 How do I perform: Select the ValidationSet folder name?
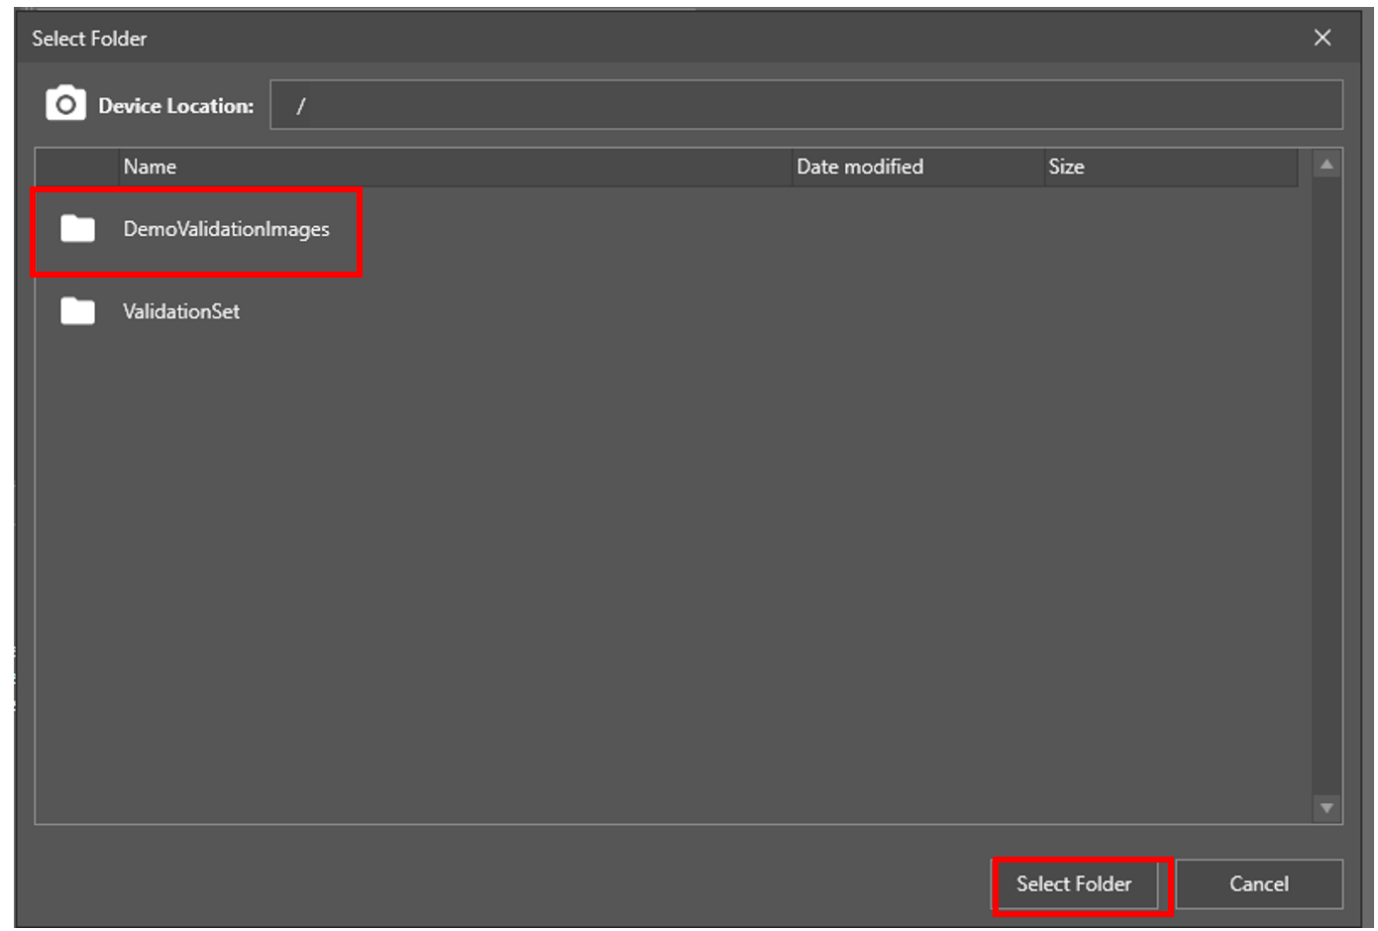pyautogui.click(x=181, y=311)
